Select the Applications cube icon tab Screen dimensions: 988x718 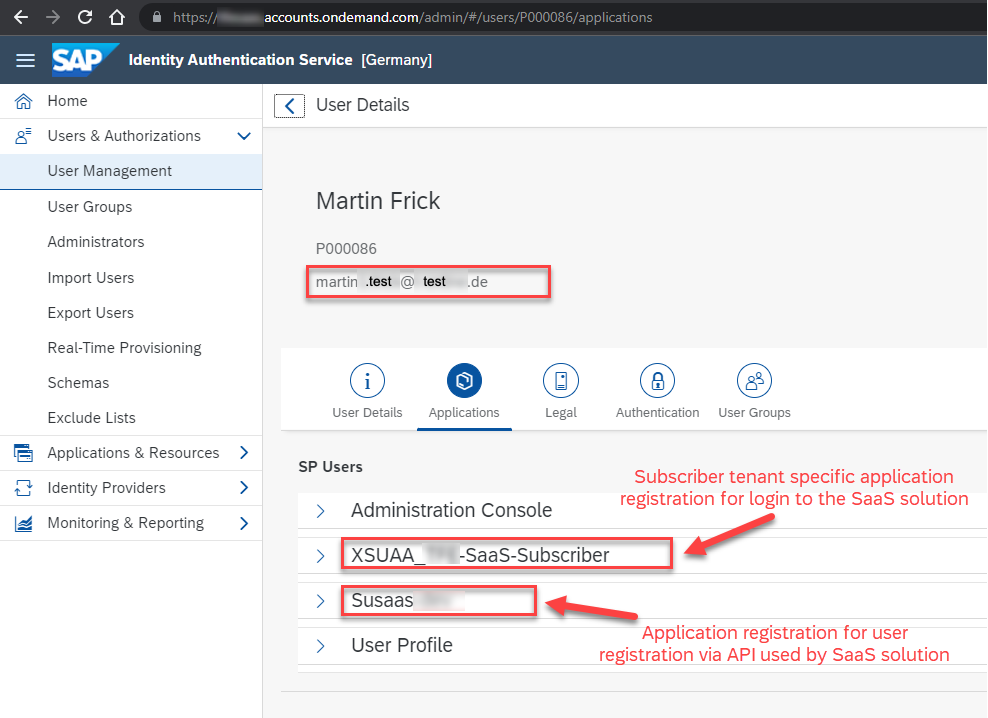pyautogui.click(x=464, y=381)
